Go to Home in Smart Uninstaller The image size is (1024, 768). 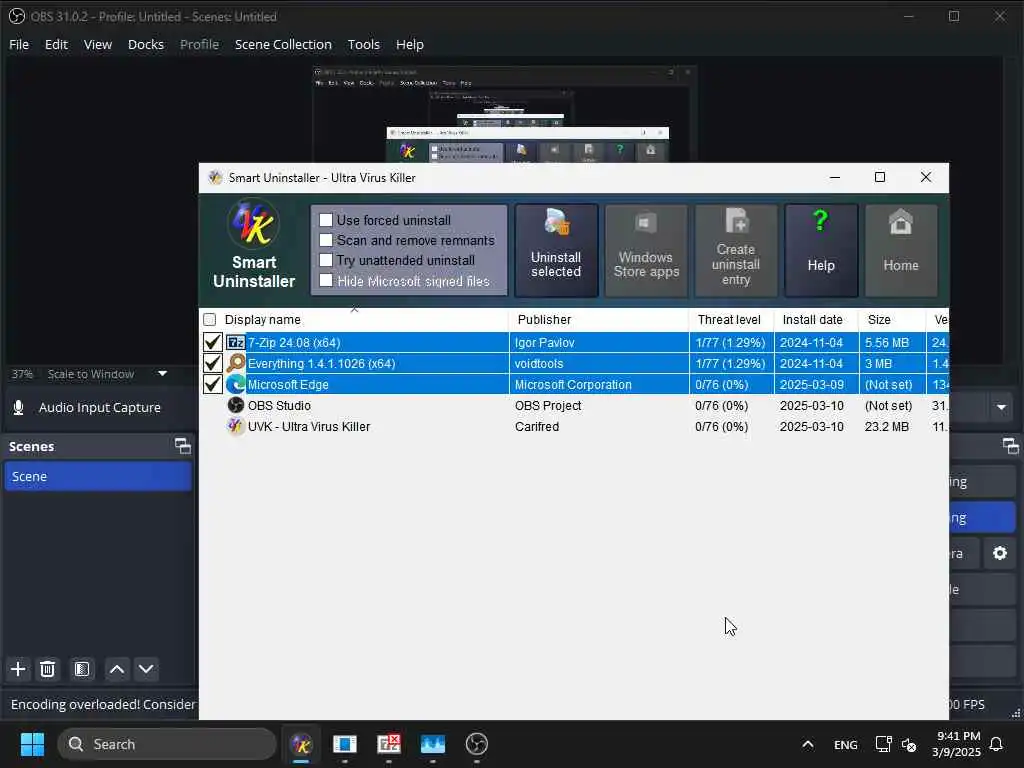pyautogui.click(x=901, y=251)
